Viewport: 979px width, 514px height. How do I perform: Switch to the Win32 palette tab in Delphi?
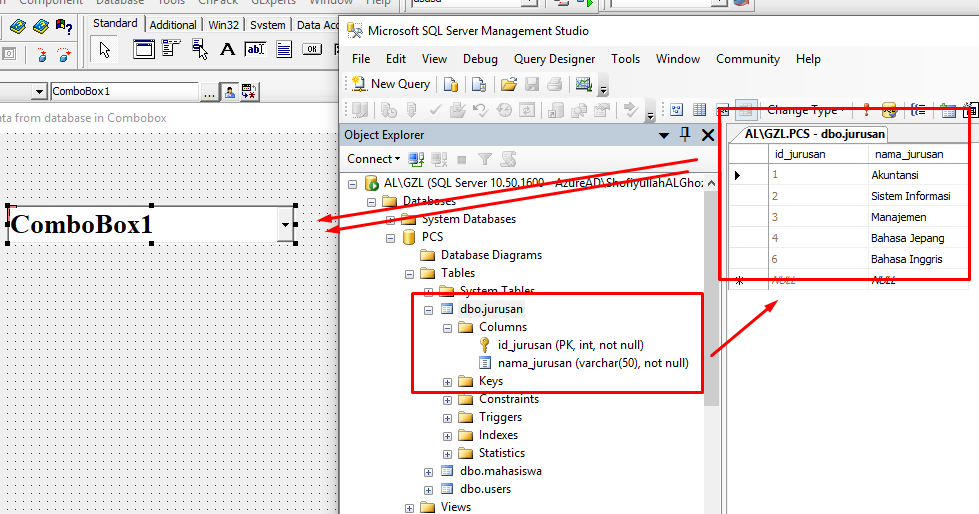224,24
